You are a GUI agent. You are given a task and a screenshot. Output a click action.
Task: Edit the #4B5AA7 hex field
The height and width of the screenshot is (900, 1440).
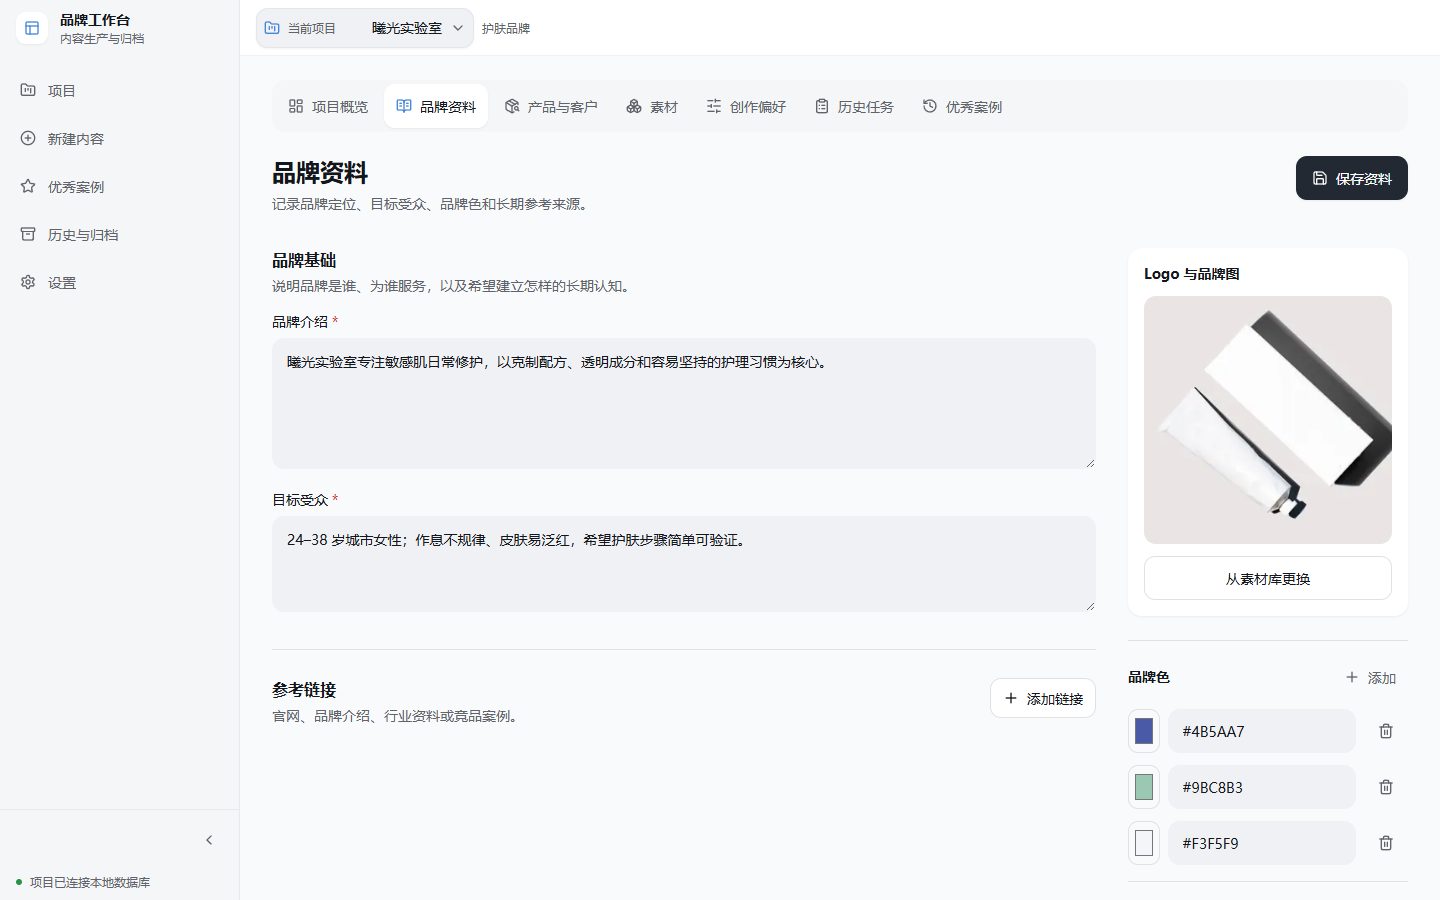coord(1262,731)
